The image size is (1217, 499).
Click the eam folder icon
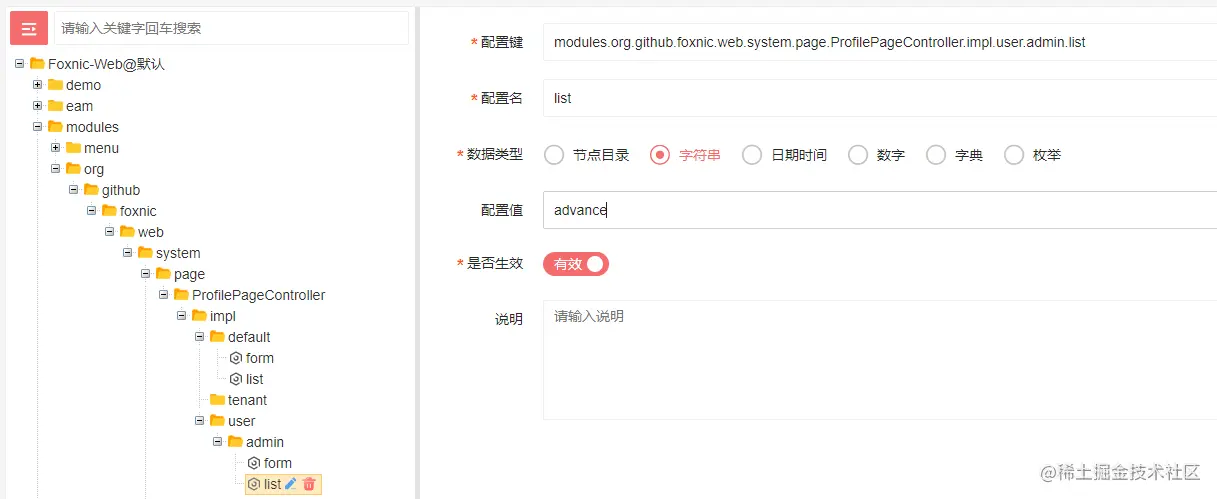tap(55, 106)
